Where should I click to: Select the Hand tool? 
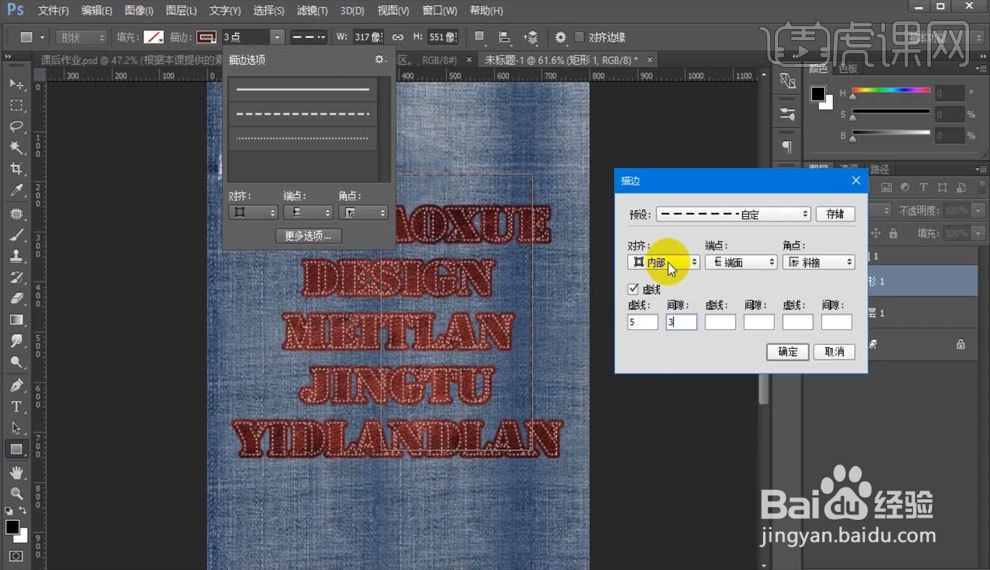pyautogui.click(x=16, y=472)
